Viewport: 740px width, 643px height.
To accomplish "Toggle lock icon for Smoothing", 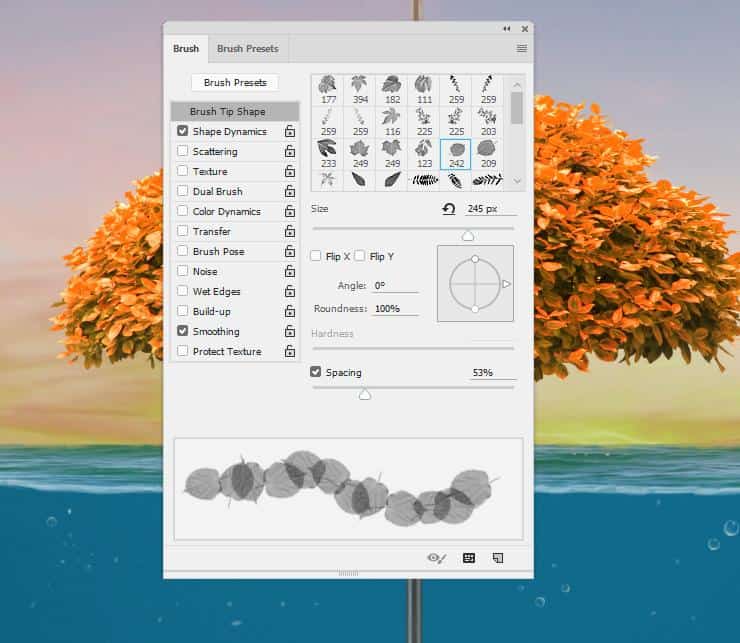I will coord(290,331).
